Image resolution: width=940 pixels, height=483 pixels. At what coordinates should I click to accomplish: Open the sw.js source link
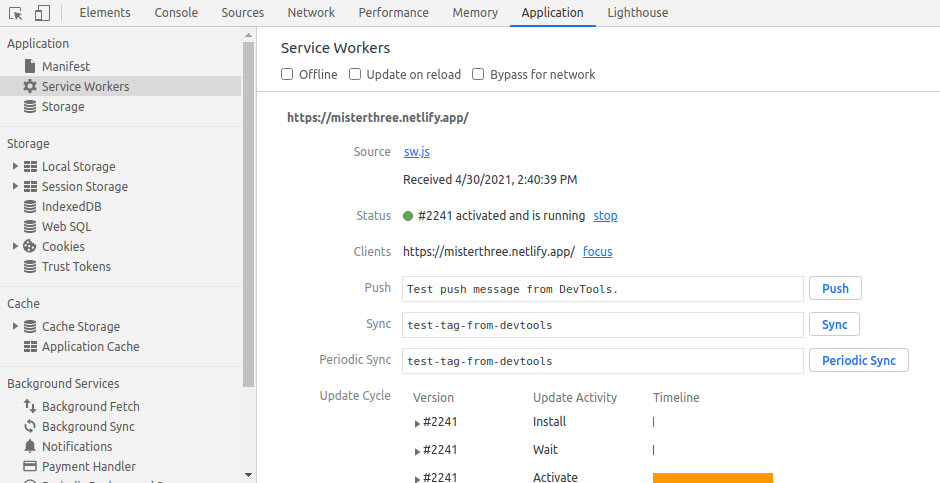pyautogui.click(x=417, y=152)
